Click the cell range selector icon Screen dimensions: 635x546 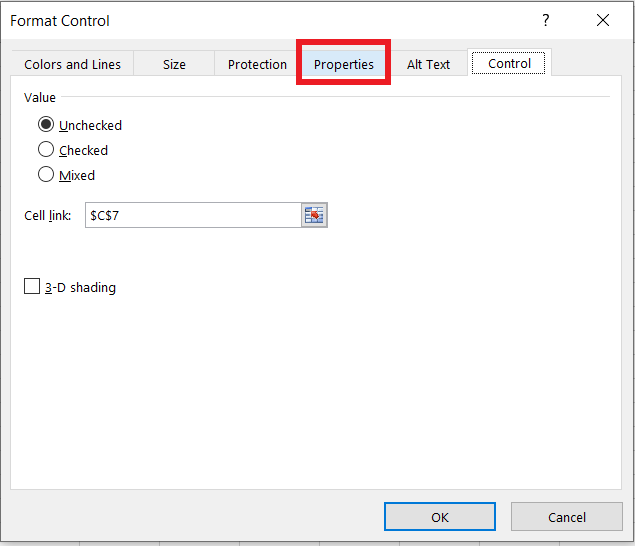click(314, 215)
